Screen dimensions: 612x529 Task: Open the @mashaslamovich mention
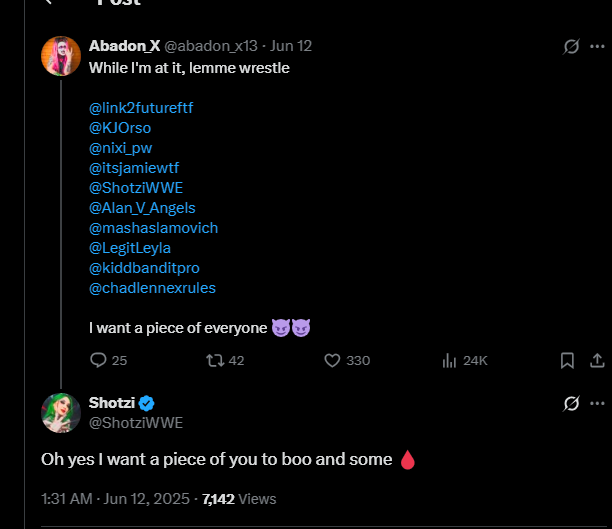pyautogui.click(x=153, y=228)
